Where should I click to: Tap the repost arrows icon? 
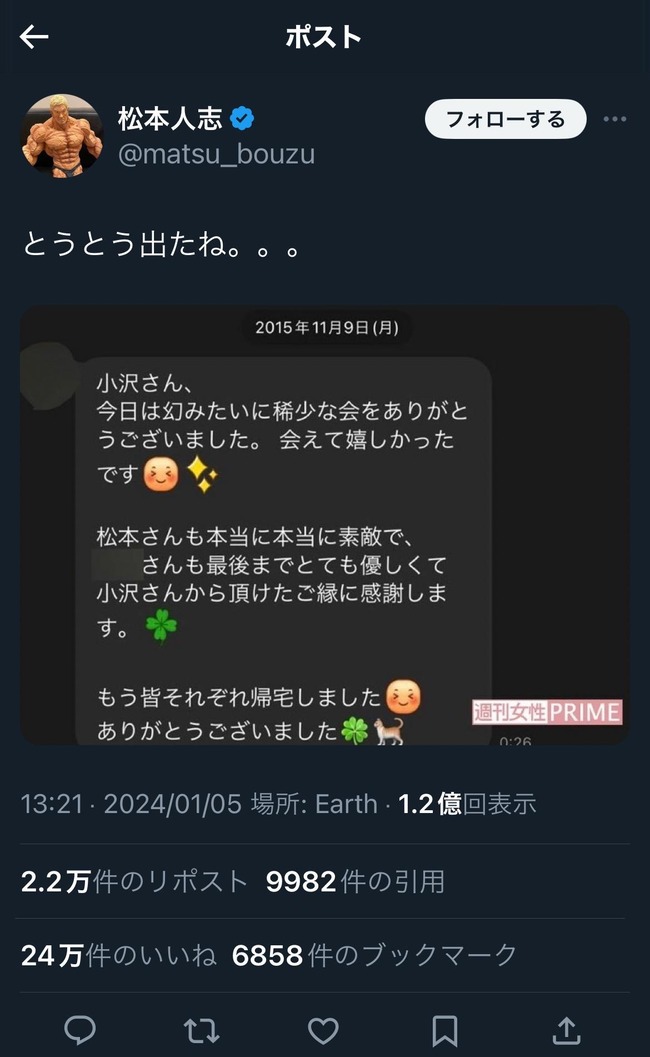tap(201, 1030)
